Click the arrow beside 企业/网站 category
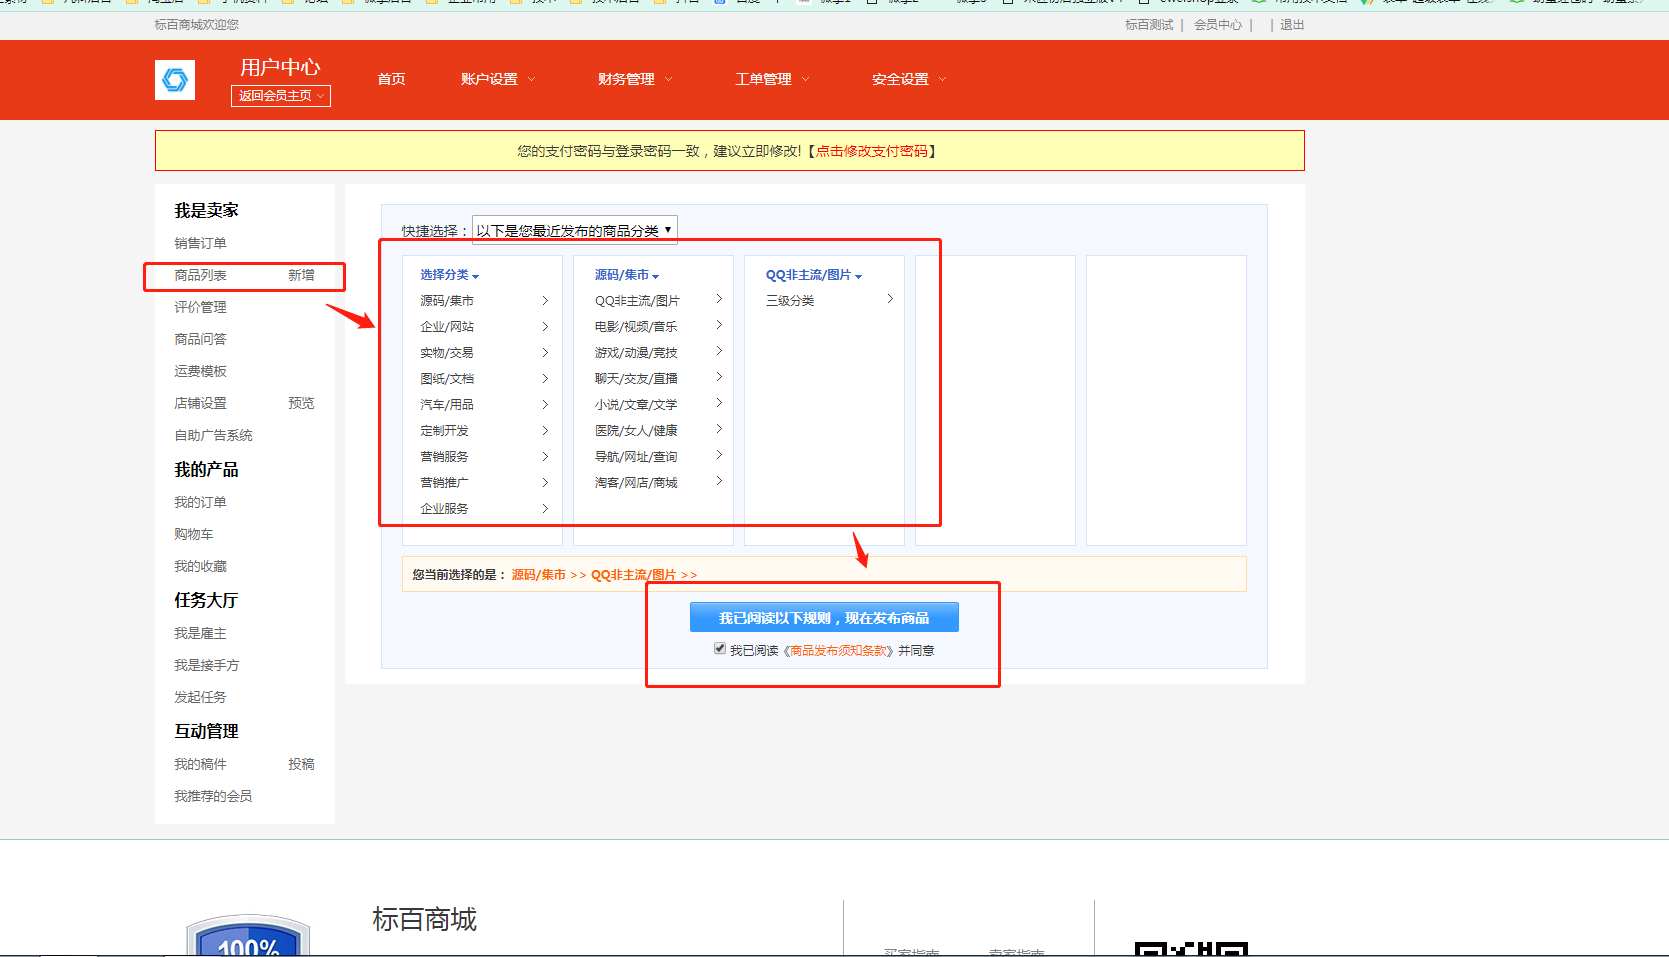The image size is (1669, 957). point(545,326)
